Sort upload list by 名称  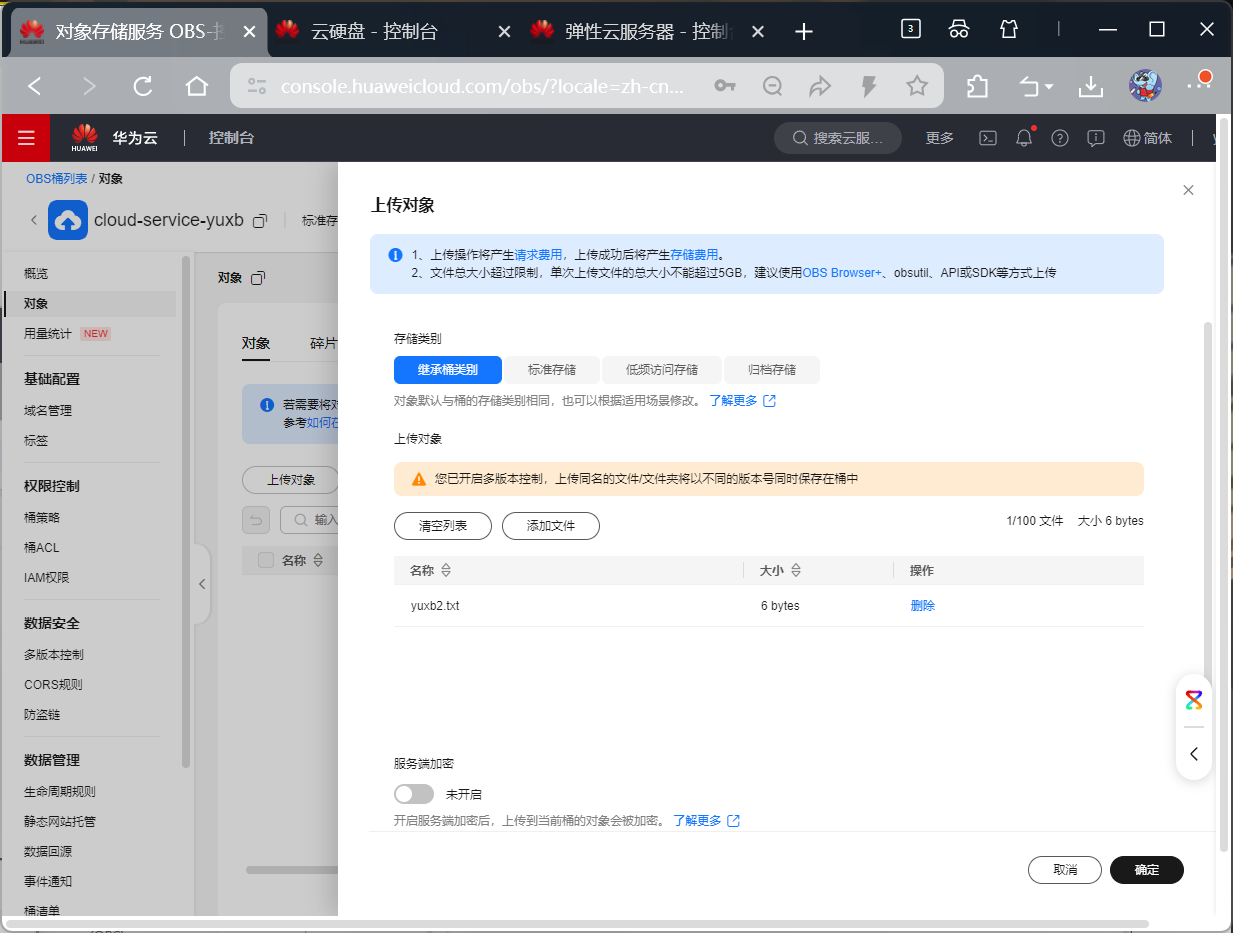tap(446, 570)
